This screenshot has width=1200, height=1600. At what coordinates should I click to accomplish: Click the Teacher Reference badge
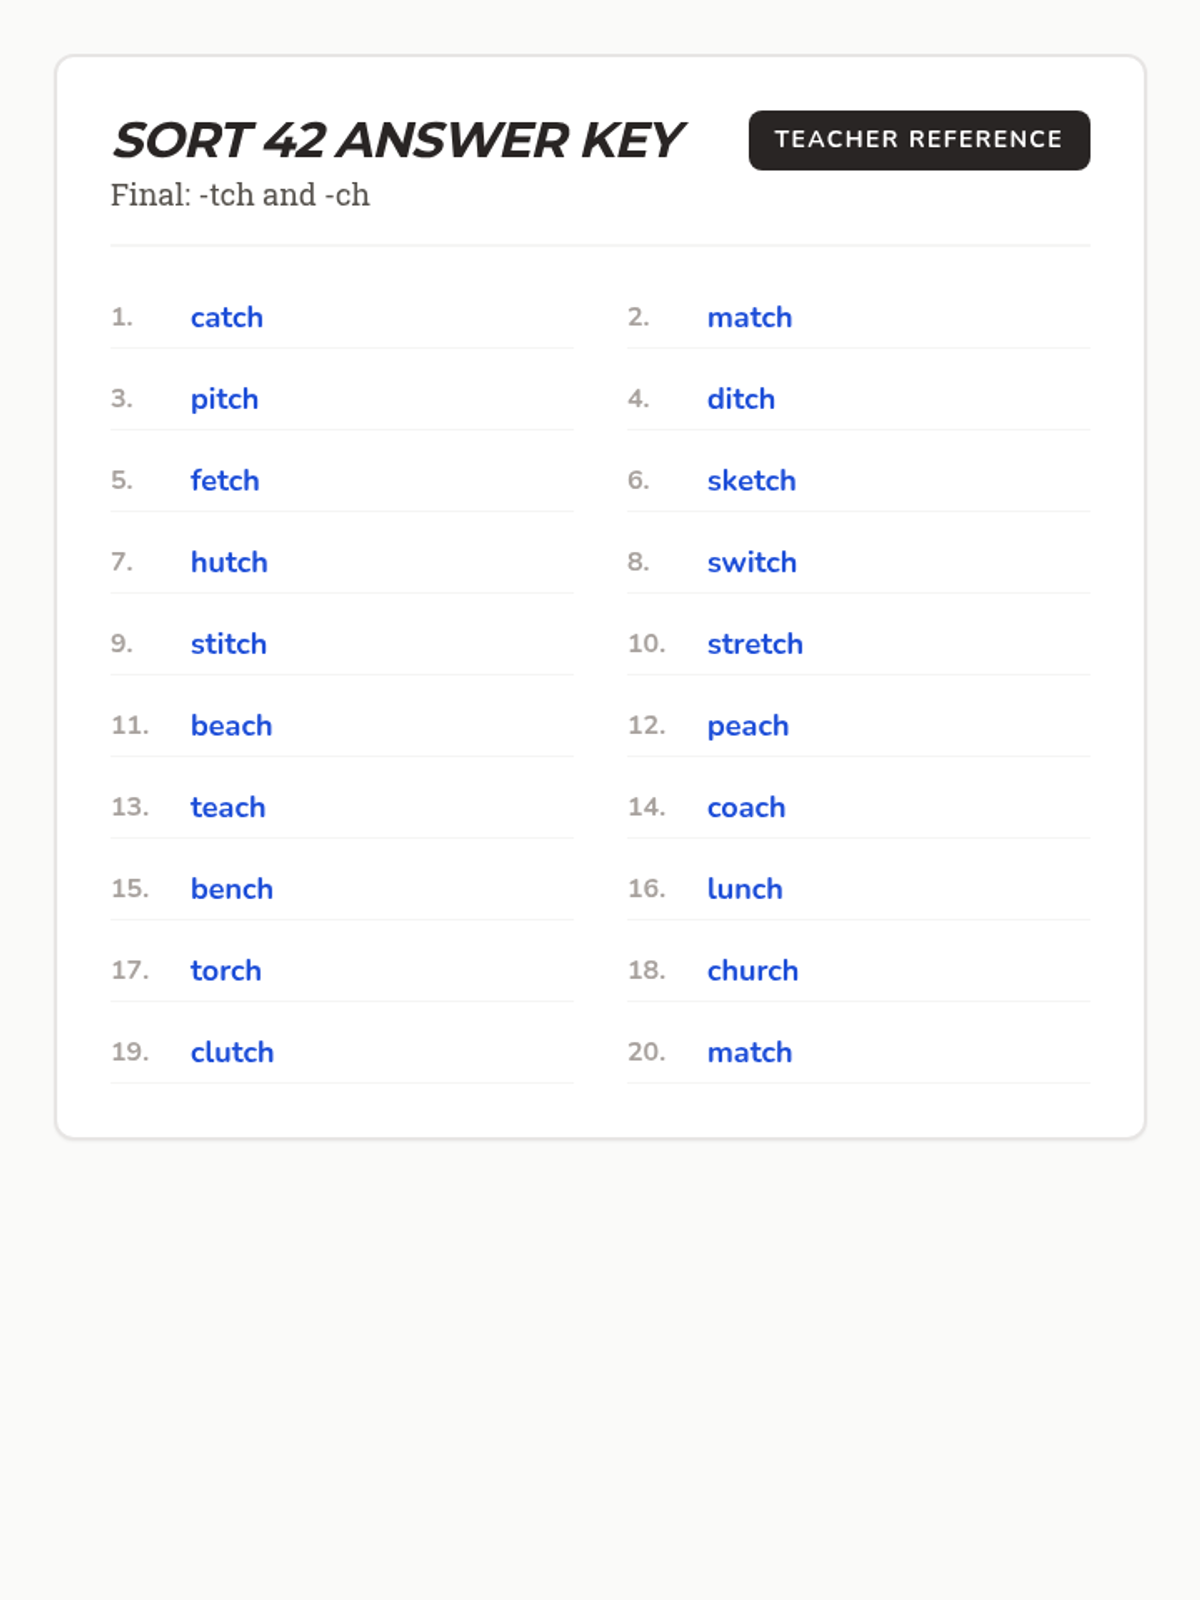tap(918, 140)
